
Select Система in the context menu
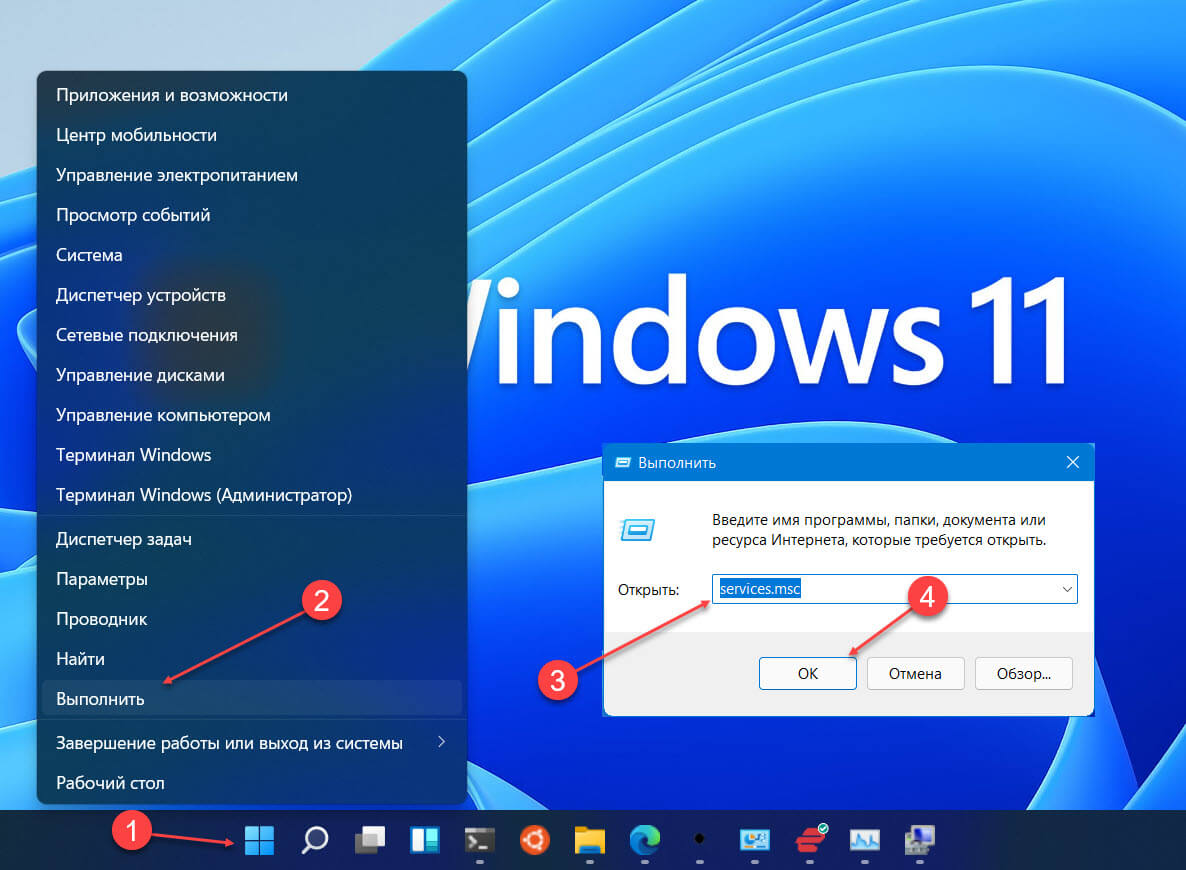pyautogui.click(x=251, y=256)
